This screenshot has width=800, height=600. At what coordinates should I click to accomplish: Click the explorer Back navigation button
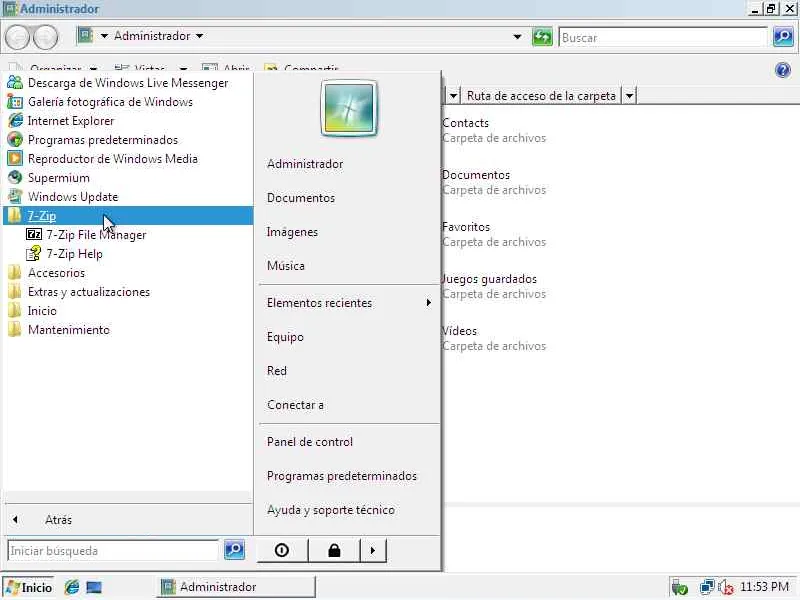pyautogui.click(x=18, y=37)
